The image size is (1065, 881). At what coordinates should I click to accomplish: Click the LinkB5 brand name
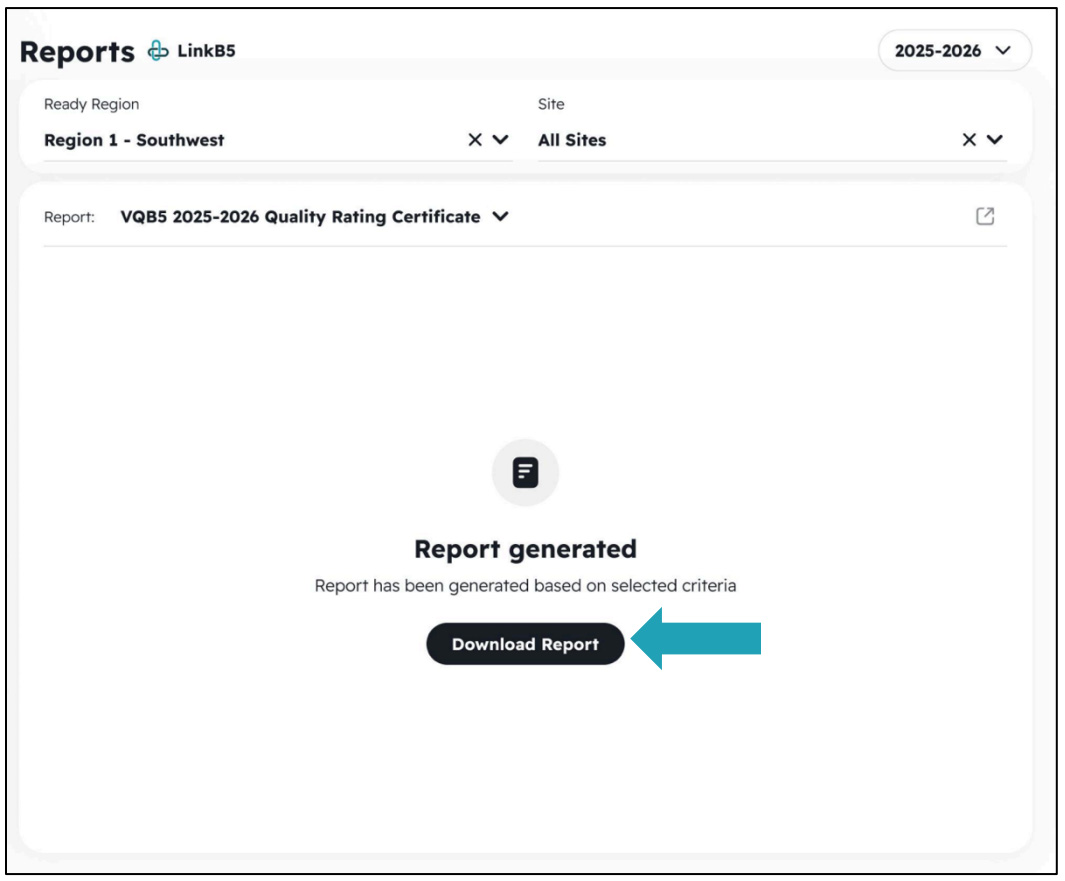click(x=206, y=51)
